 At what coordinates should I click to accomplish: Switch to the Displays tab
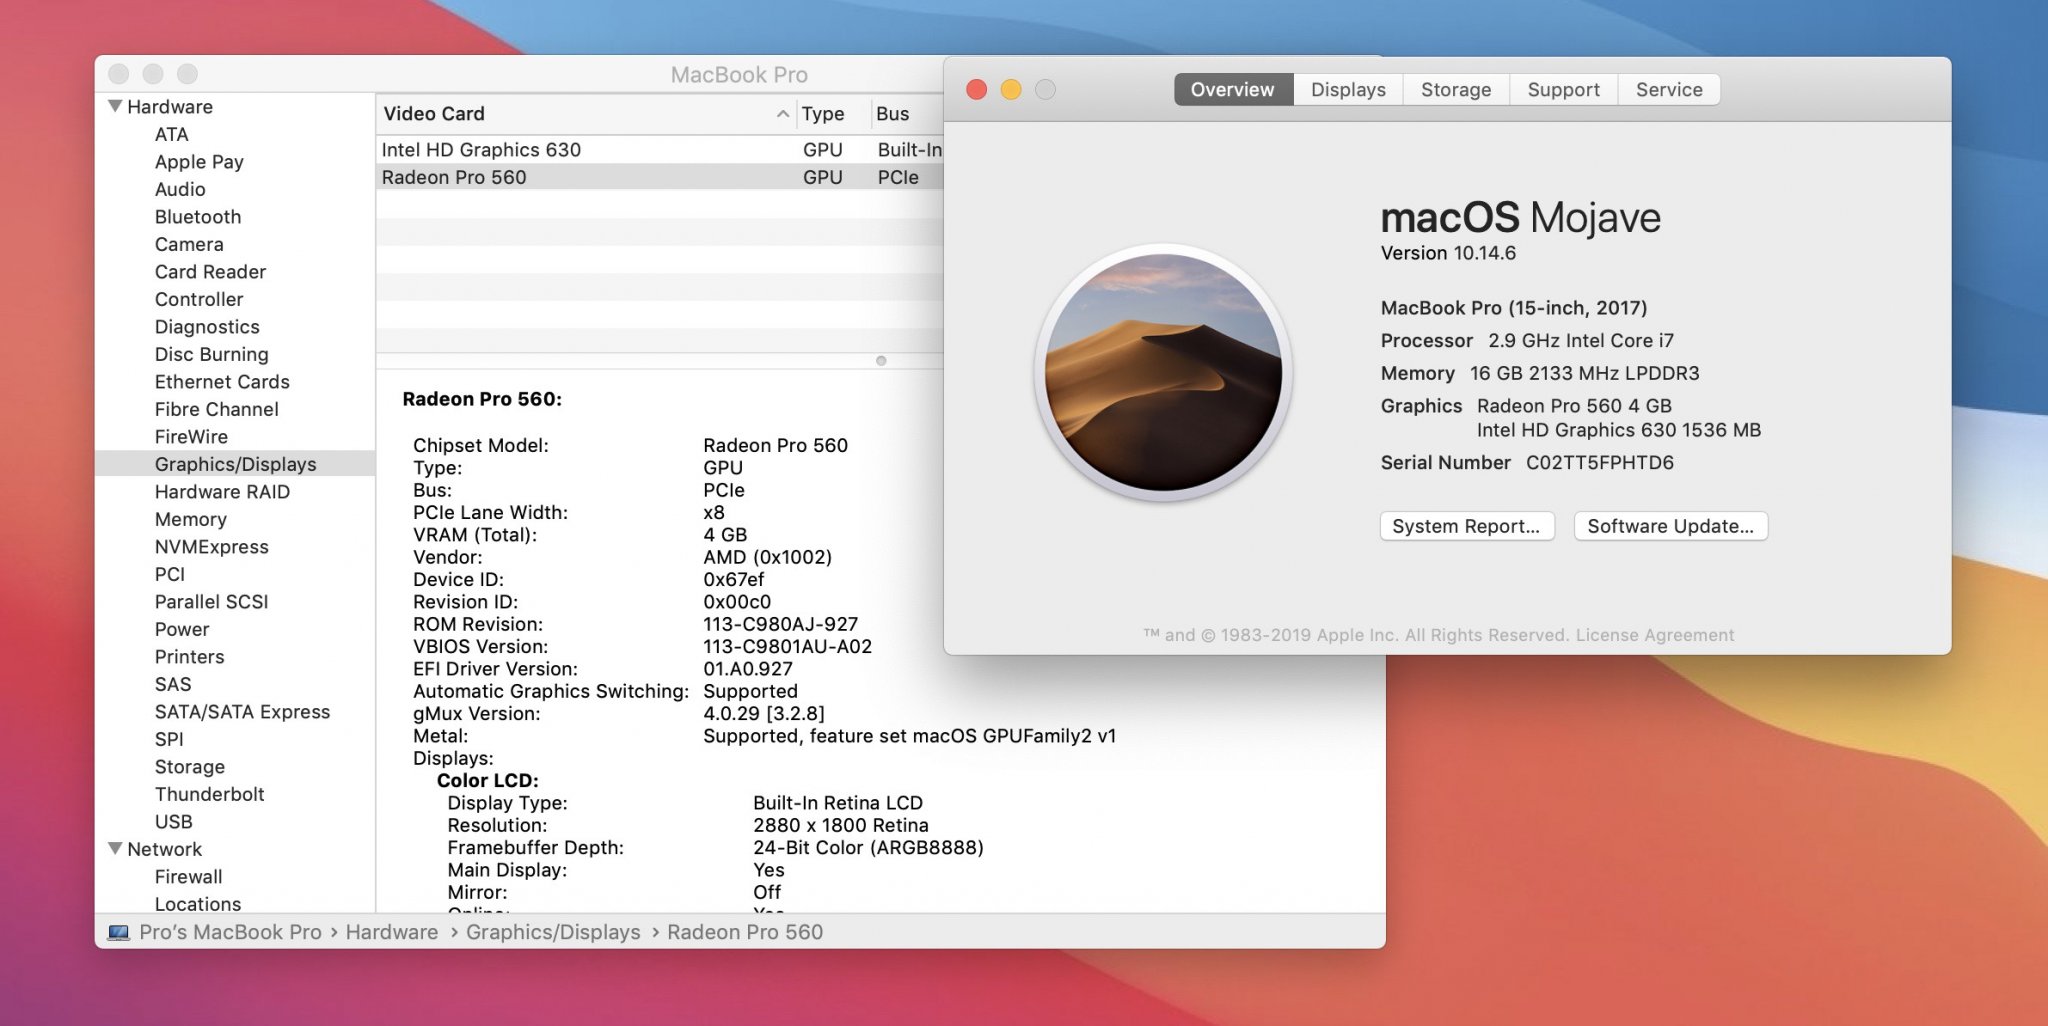pos(1347,90)
